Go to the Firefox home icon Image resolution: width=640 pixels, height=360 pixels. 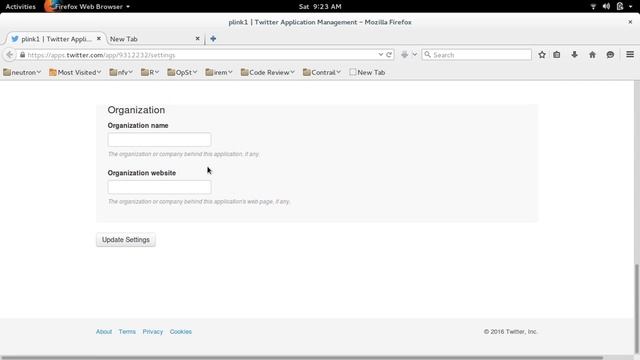(592, 55)
